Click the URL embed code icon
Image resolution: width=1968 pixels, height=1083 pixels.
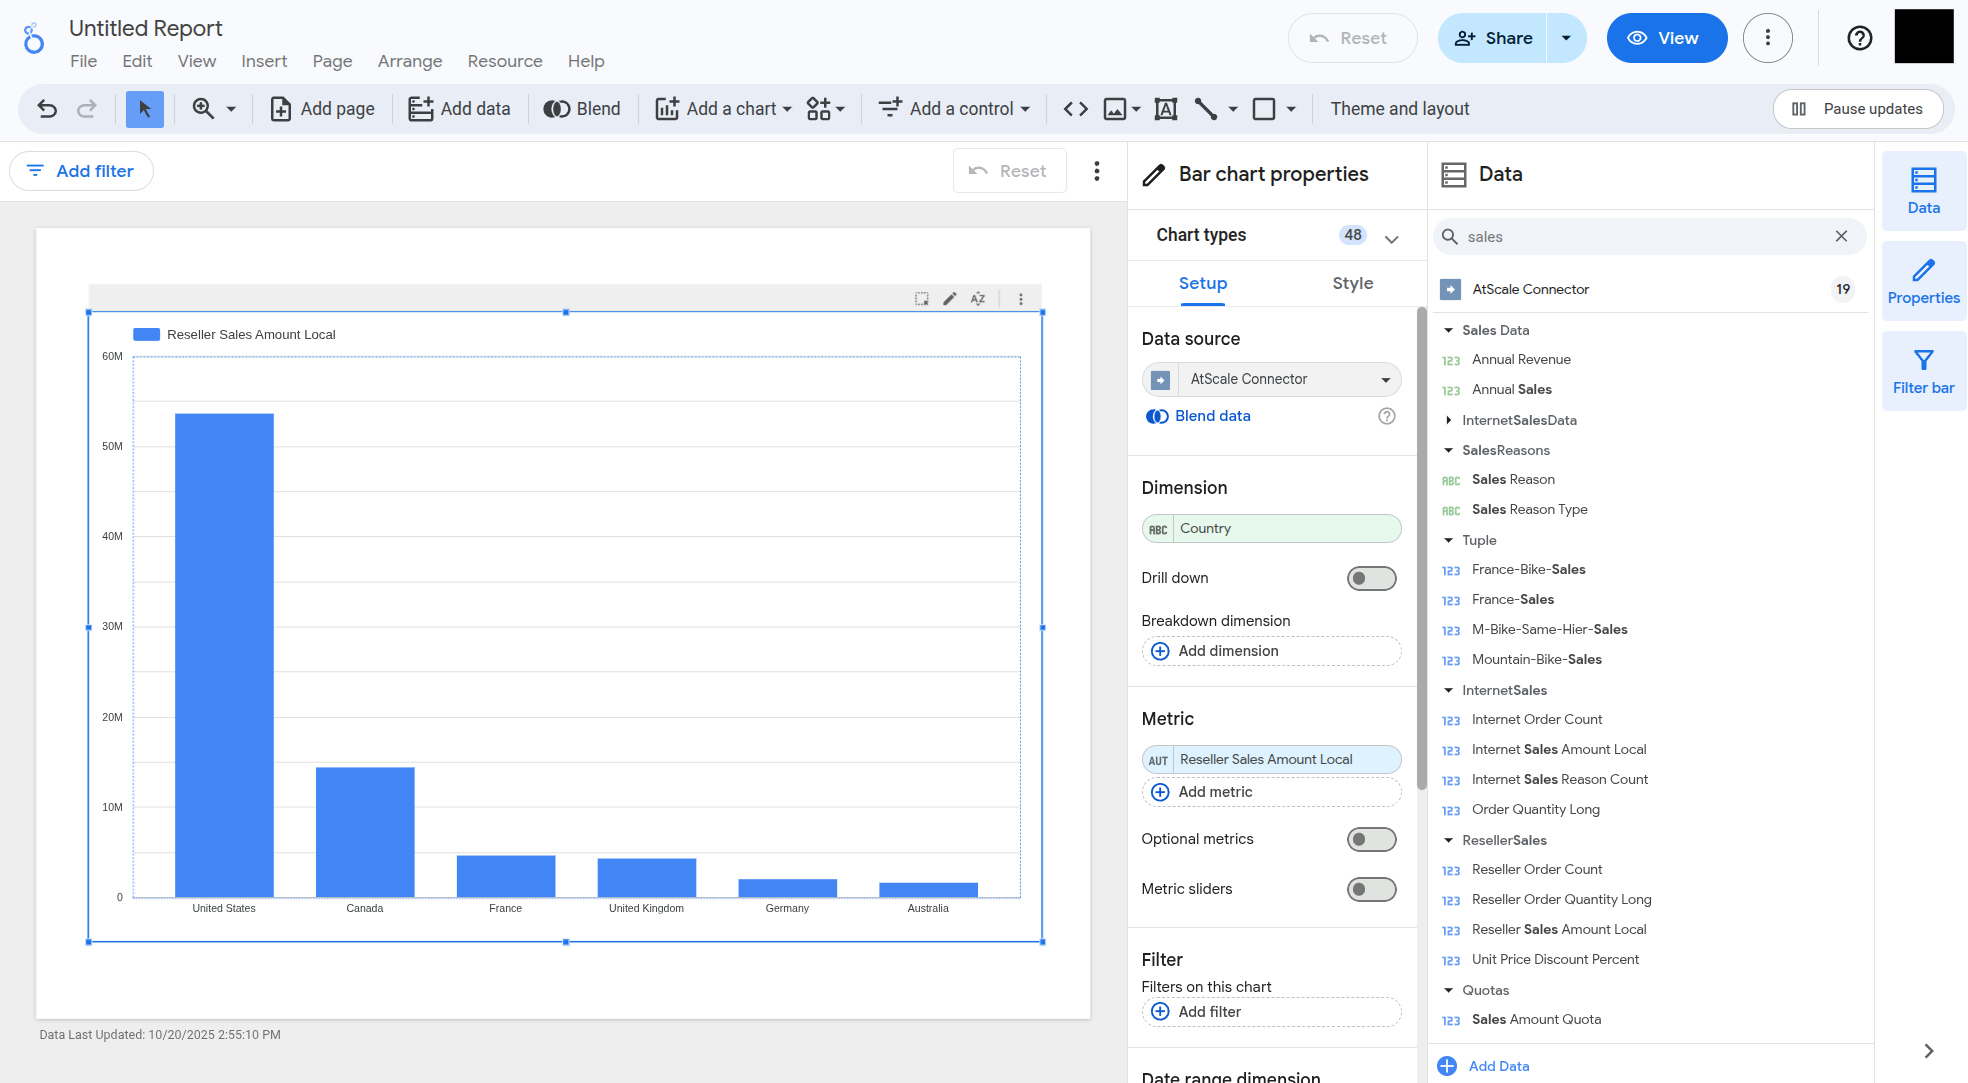1076,109
